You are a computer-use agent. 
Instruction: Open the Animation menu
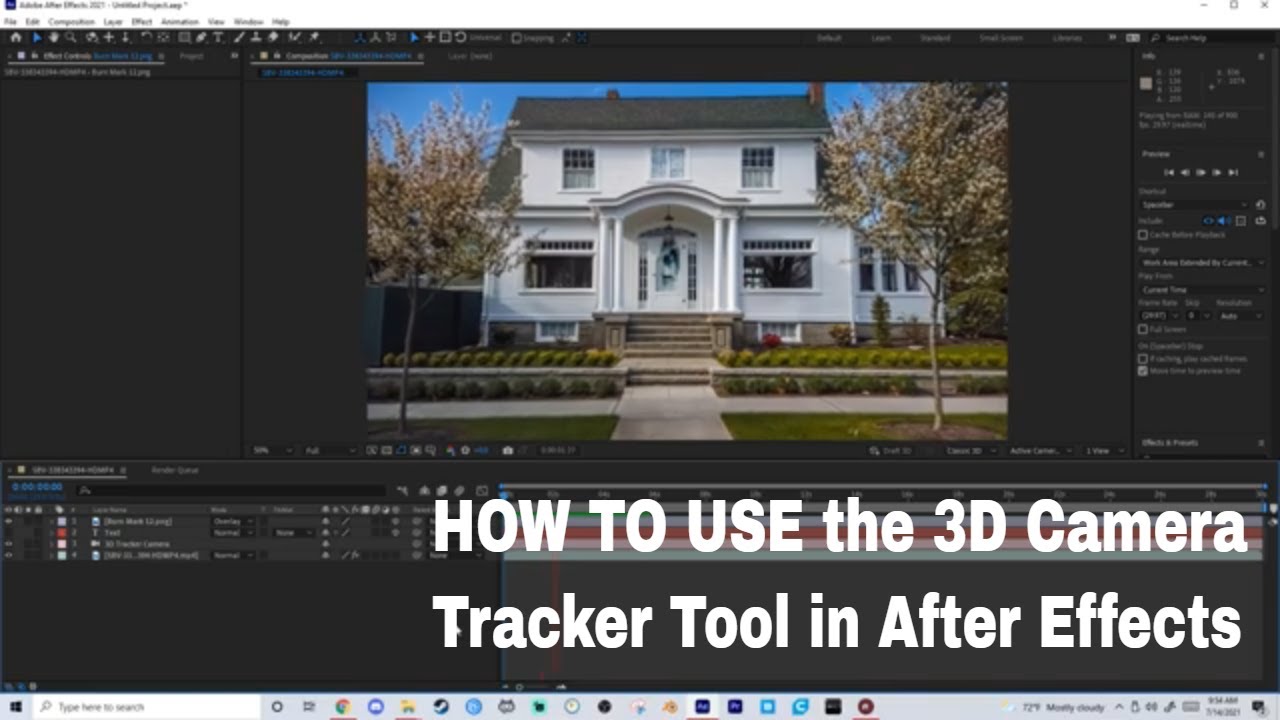(180, 21)
